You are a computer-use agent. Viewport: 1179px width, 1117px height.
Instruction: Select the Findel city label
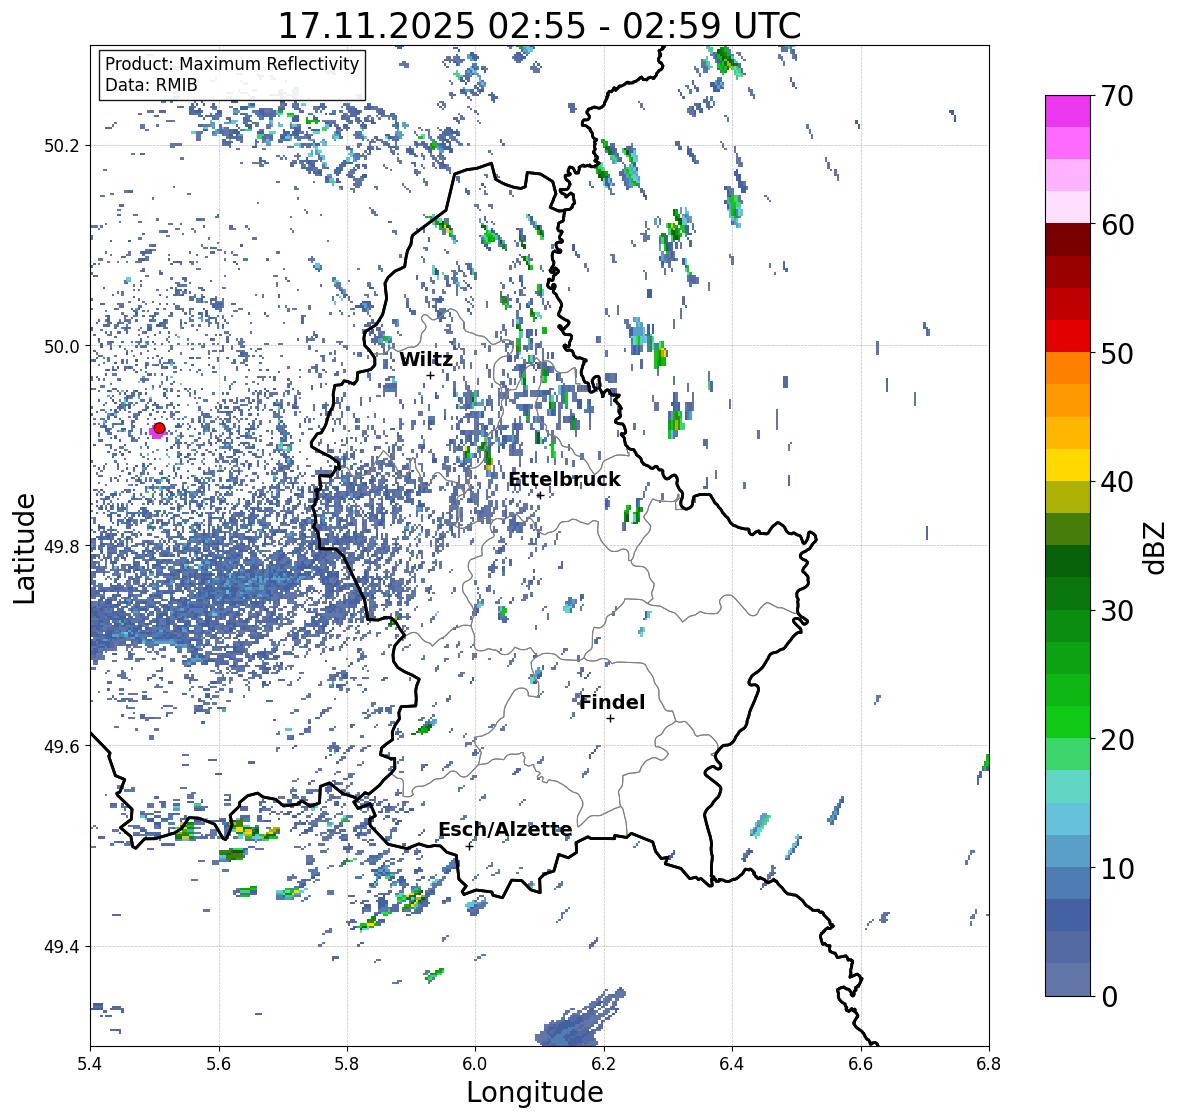pyautogui.click(x=612, y=702)
